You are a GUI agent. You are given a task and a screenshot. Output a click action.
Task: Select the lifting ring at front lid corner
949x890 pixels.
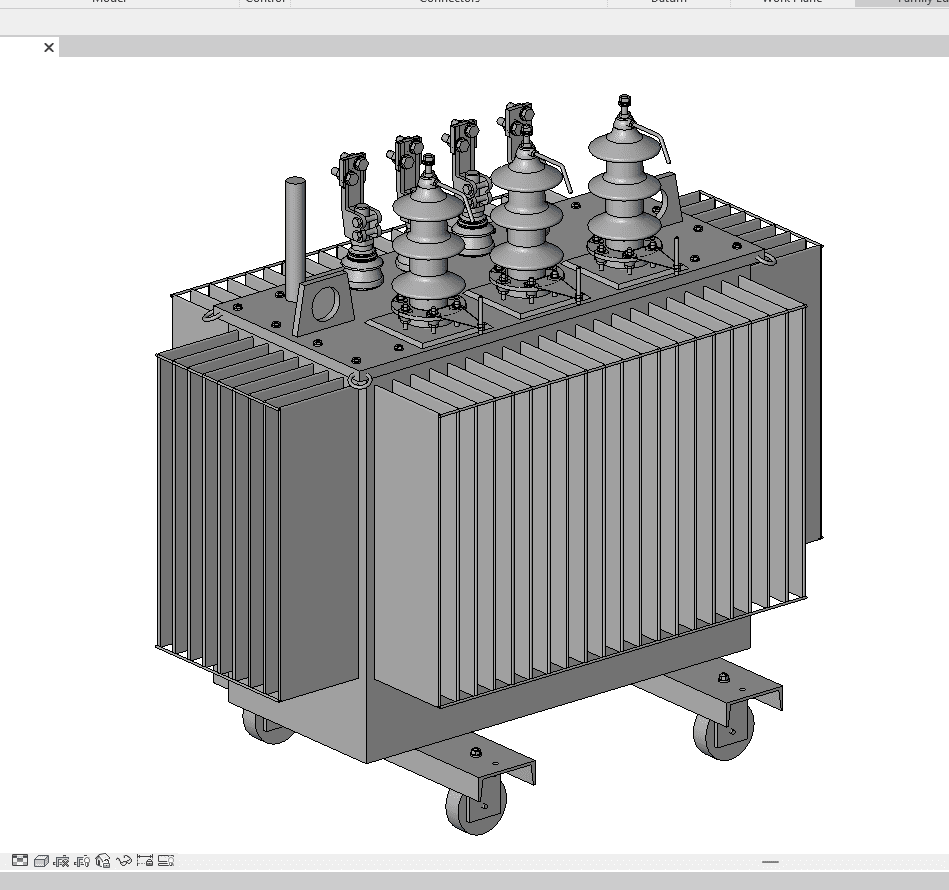point(359,380)
